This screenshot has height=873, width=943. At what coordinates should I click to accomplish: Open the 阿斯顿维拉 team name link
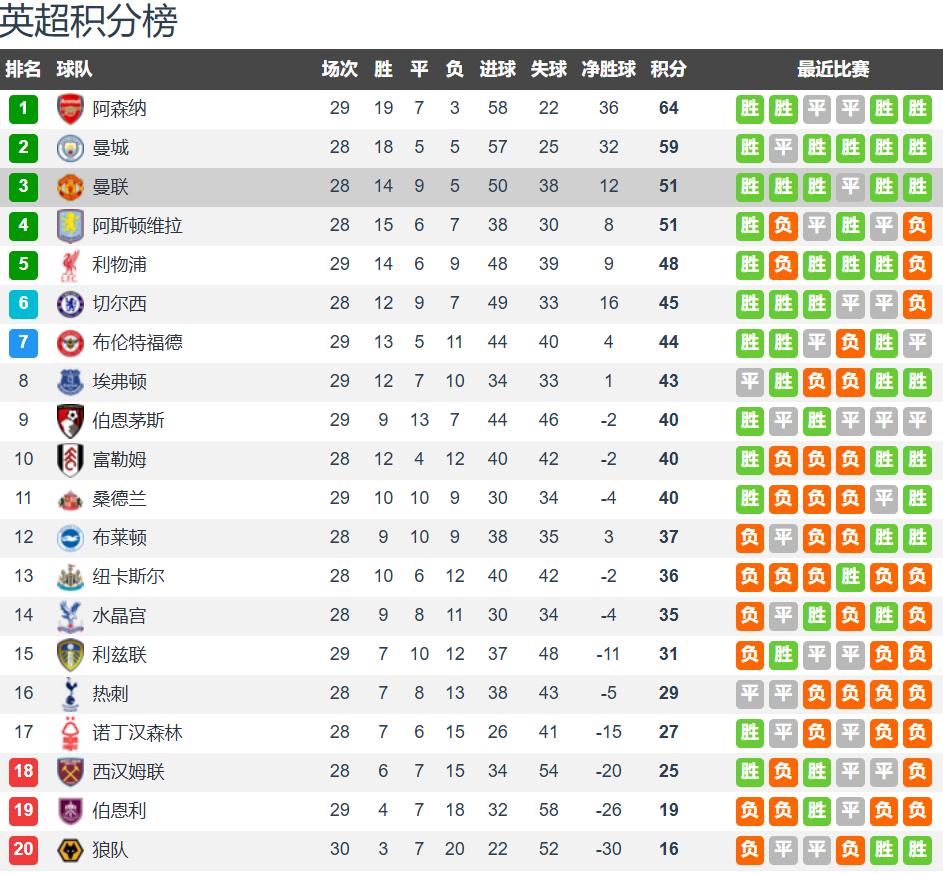click(137, 225)
